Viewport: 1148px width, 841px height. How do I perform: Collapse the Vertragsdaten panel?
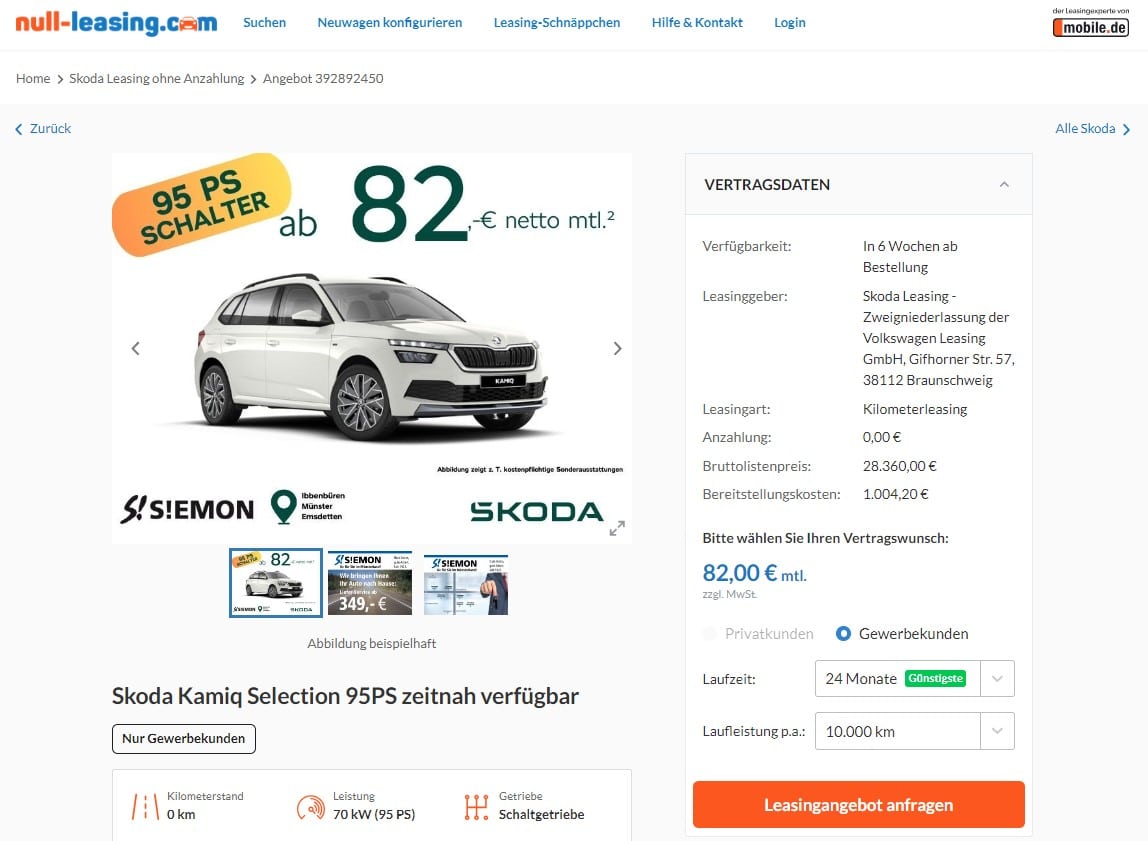tap(1004, 184)
